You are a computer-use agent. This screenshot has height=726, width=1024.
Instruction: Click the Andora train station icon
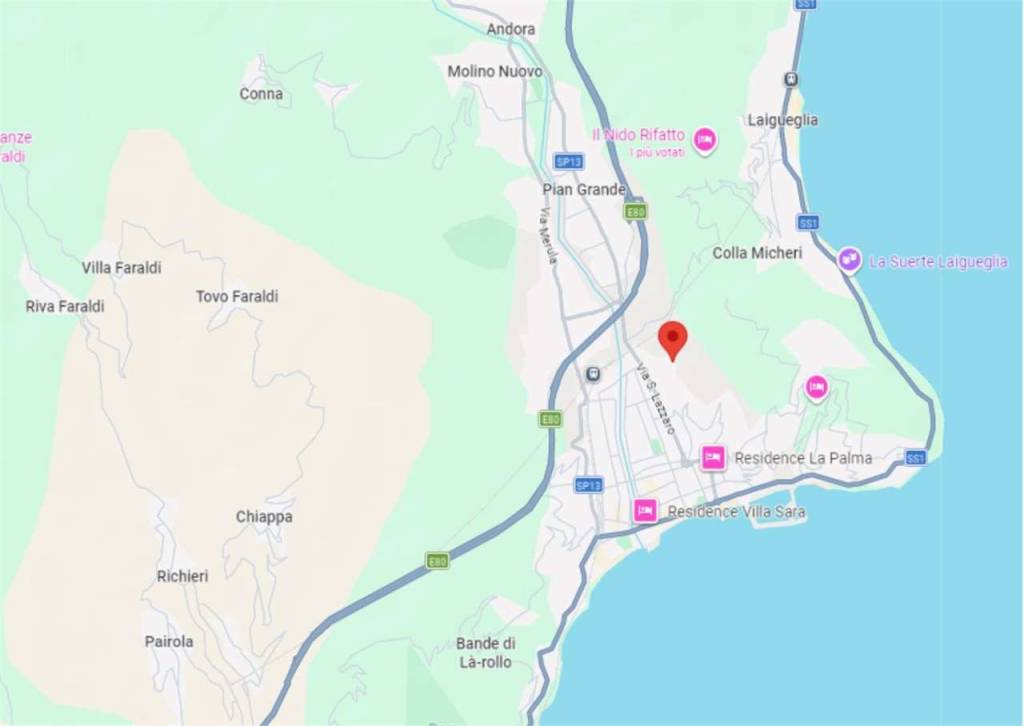593,375
